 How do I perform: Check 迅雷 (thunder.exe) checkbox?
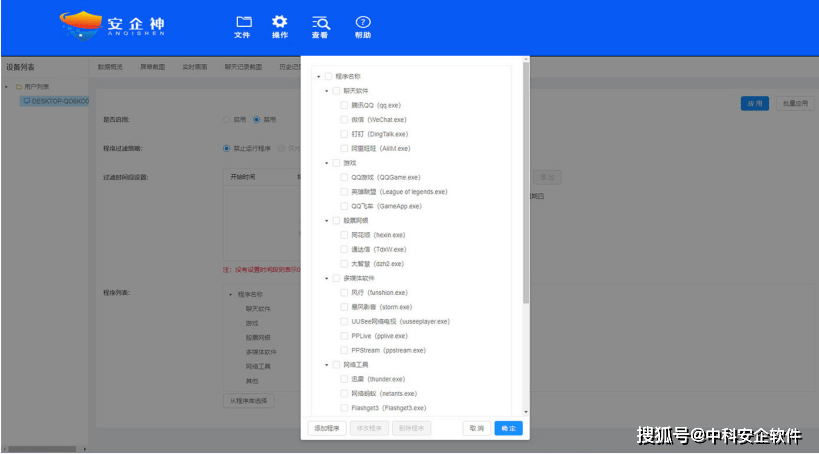click(344, 379)
